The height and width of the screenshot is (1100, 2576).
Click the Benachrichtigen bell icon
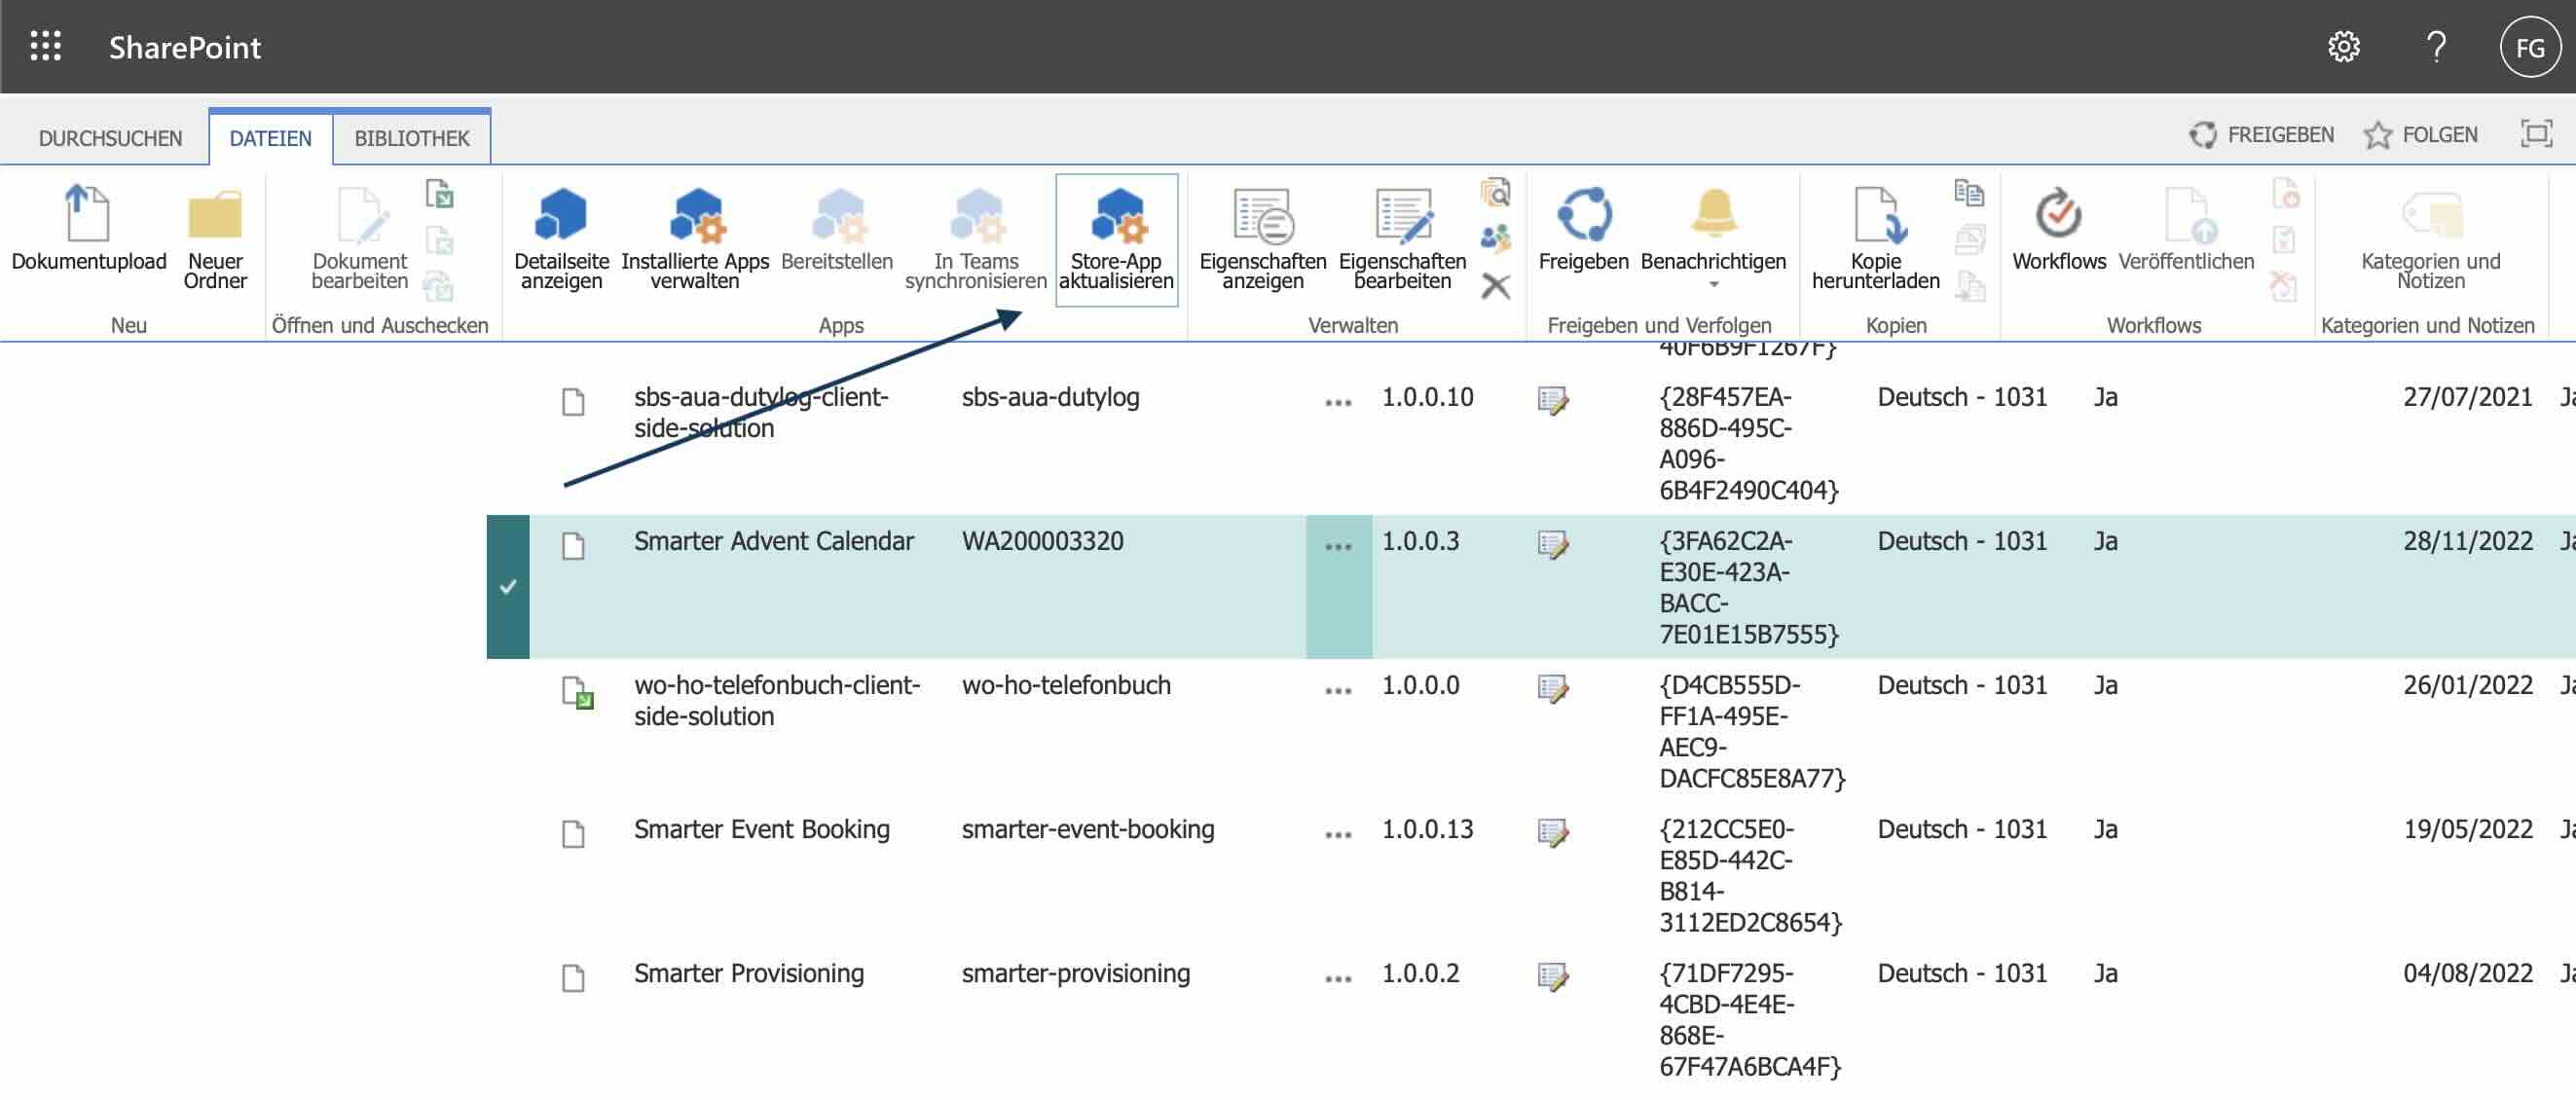1714,215
